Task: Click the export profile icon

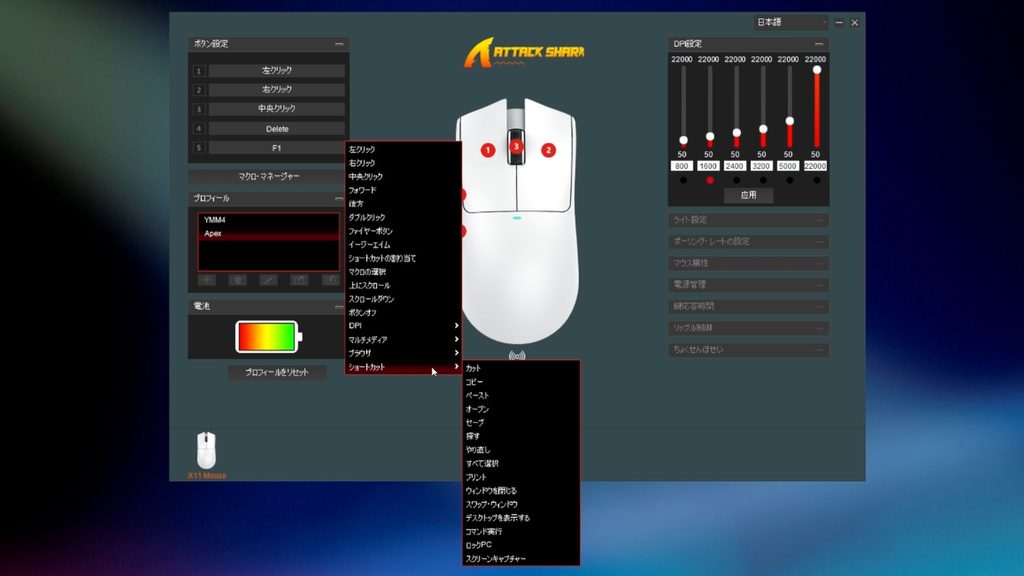Action: [x=299, y=280]
